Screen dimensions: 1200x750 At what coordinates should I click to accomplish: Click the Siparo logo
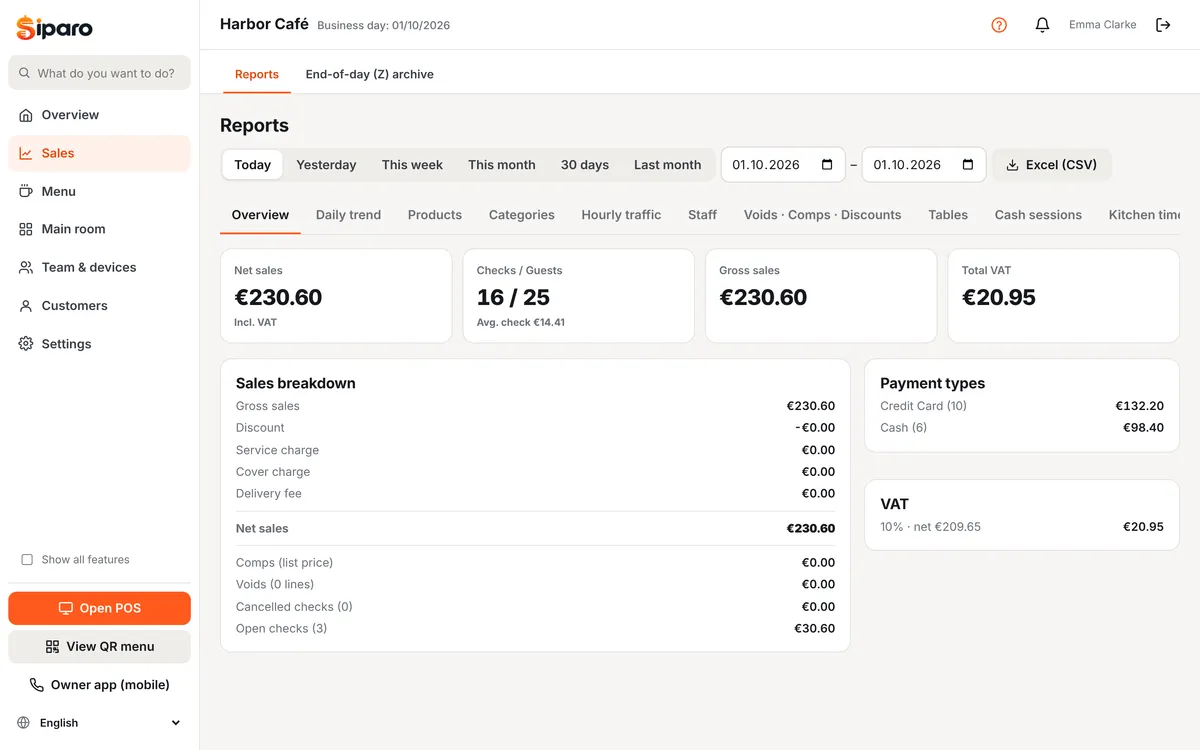tap(54, 27)
